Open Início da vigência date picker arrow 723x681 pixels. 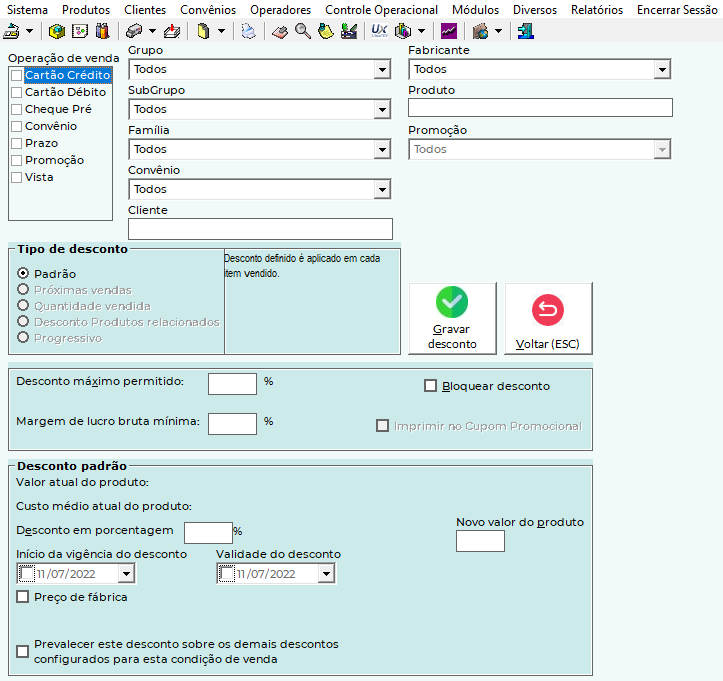(x=126, y=574)
